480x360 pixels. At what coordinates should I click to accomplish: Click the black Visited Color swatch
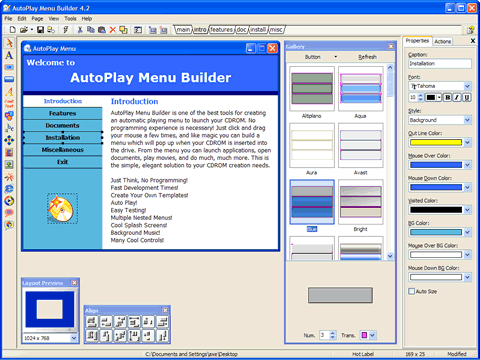click(x=436, y=210)
